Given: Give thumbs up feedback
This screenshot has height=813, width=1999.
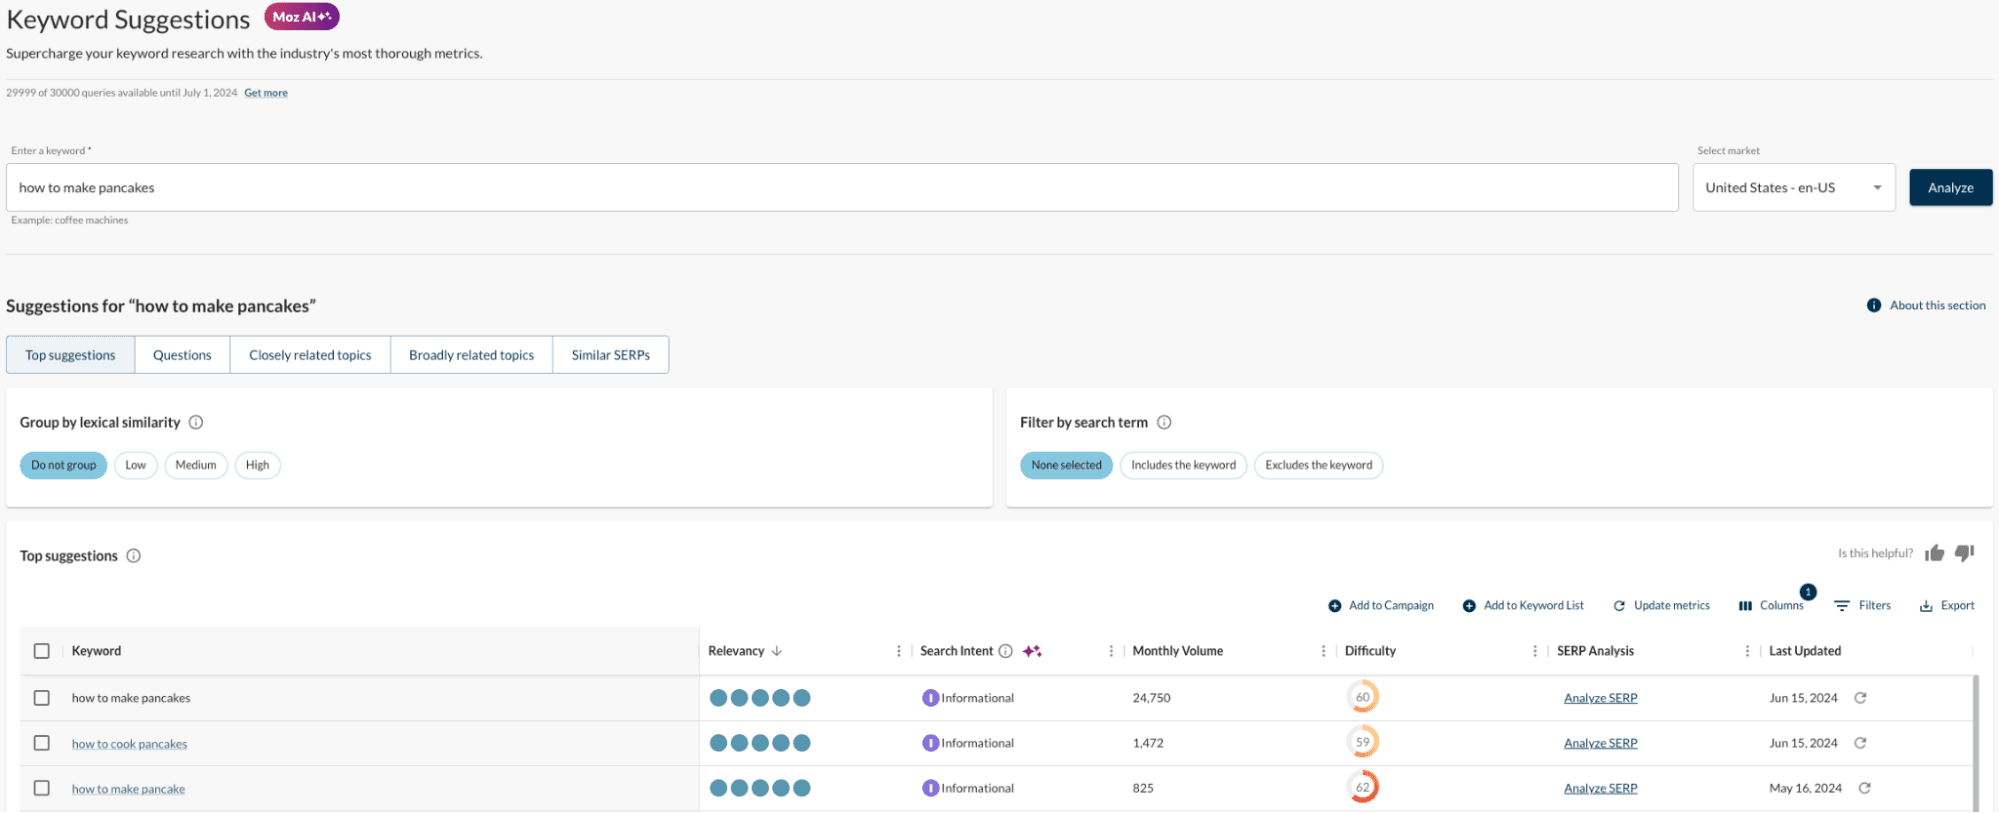Looking at the screenshot, I should (1934, 553).
